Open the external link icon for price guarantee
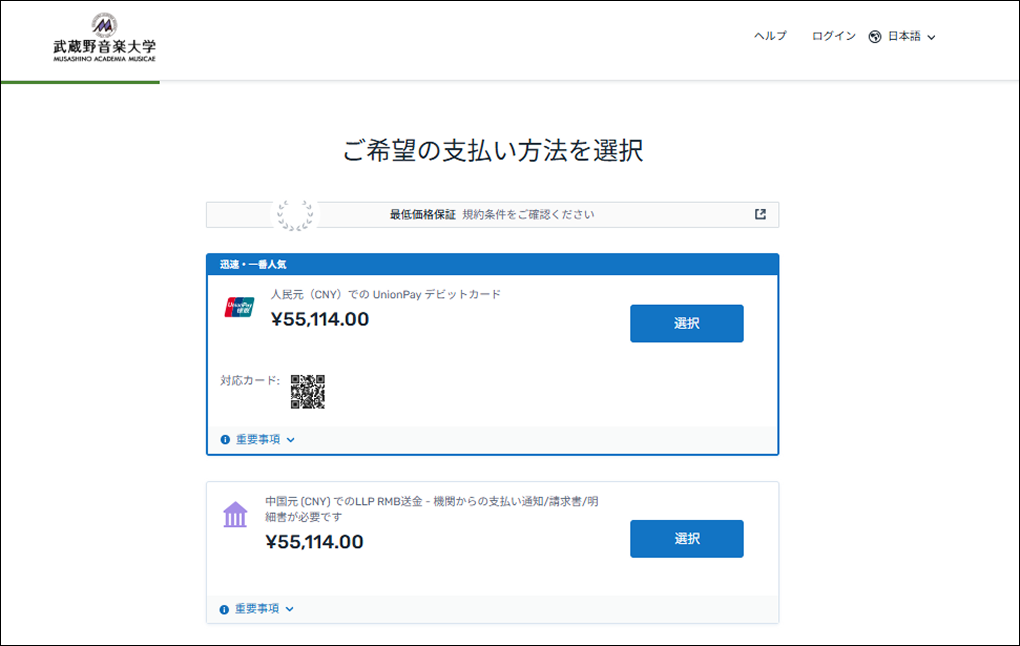 point(760,214)
